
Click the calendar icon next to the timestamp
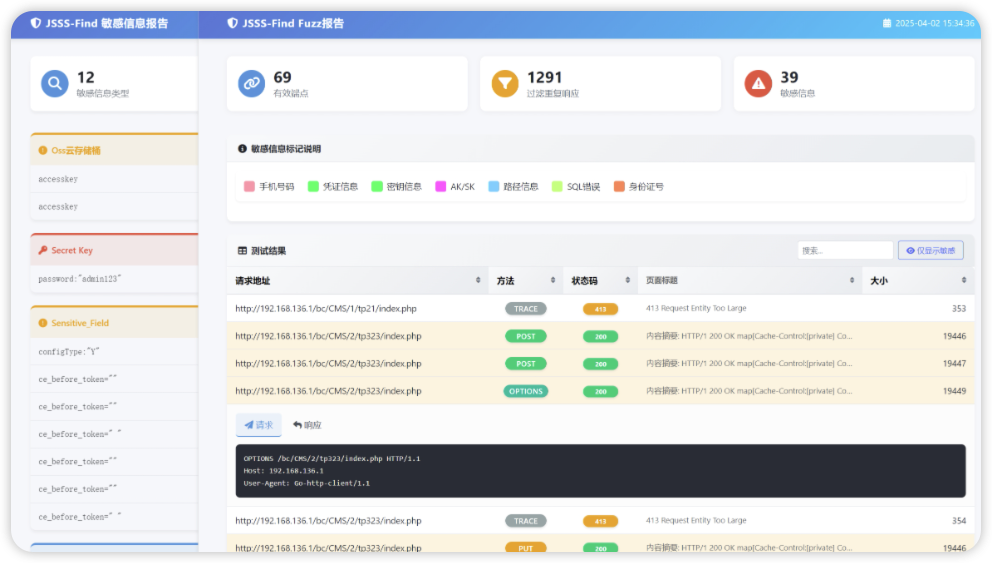point(886,23)
